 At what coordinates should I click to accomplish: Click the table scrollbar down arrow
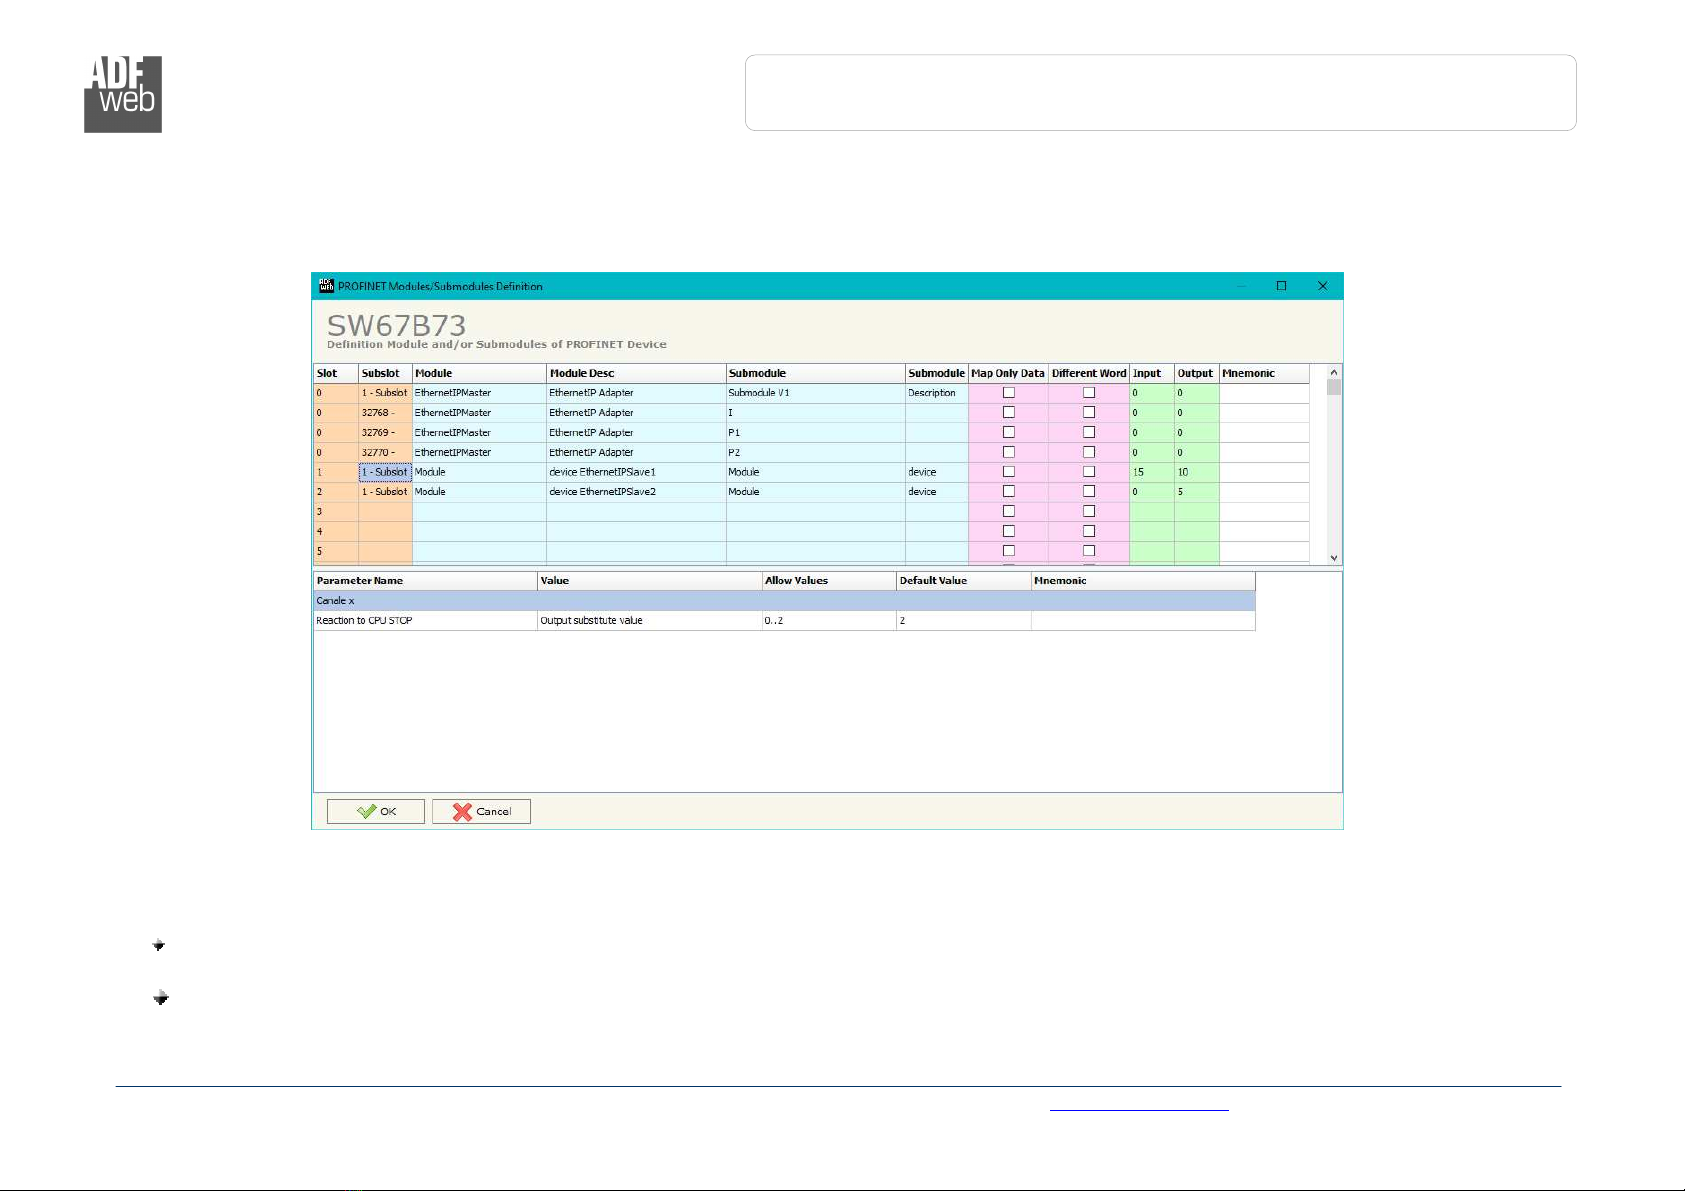click(1334, 558)
